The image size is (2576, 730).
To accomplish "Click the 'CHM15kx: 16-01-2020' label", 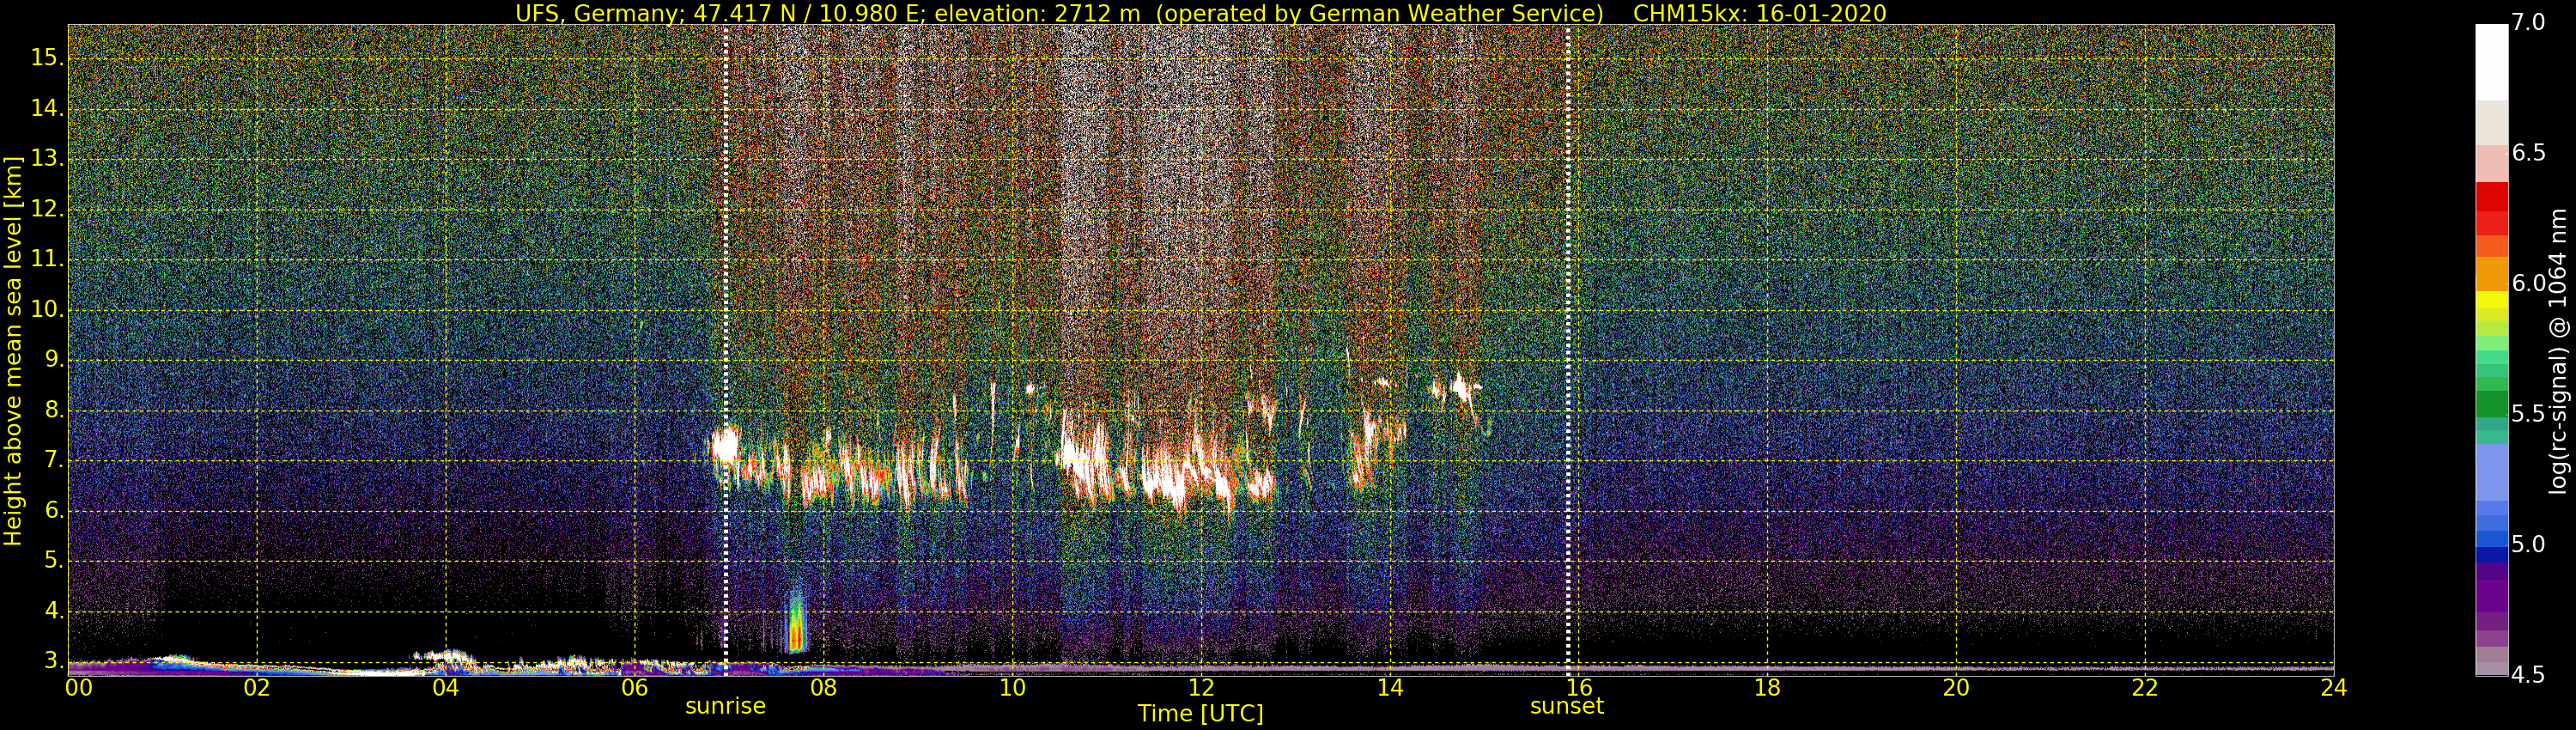I will pyautogui.click(x=1759, y=13).
